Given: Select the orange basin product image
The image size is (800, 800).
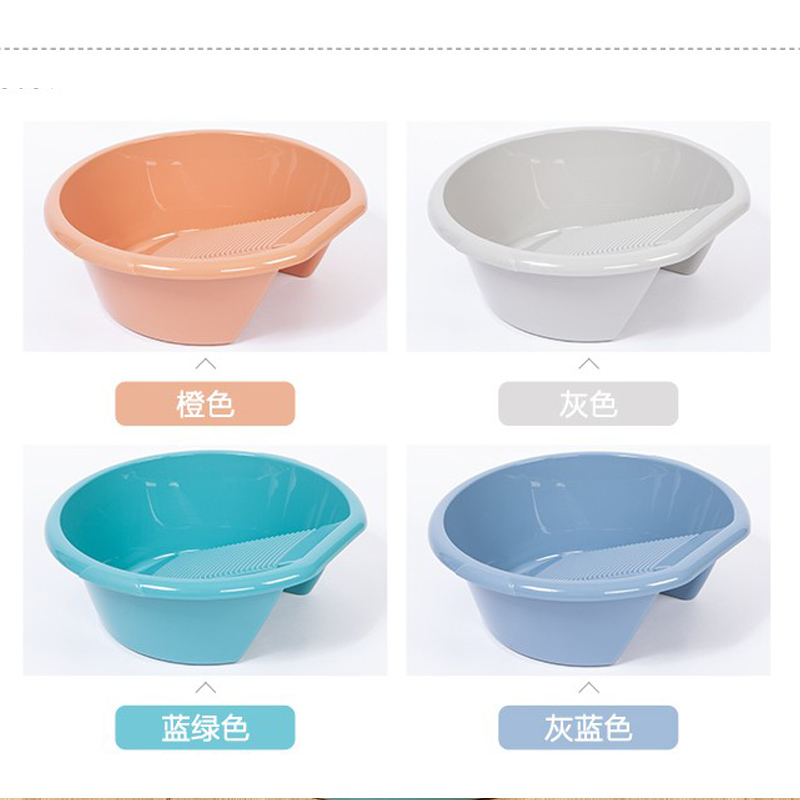Looking at the screenshot, I should [205, 236].
